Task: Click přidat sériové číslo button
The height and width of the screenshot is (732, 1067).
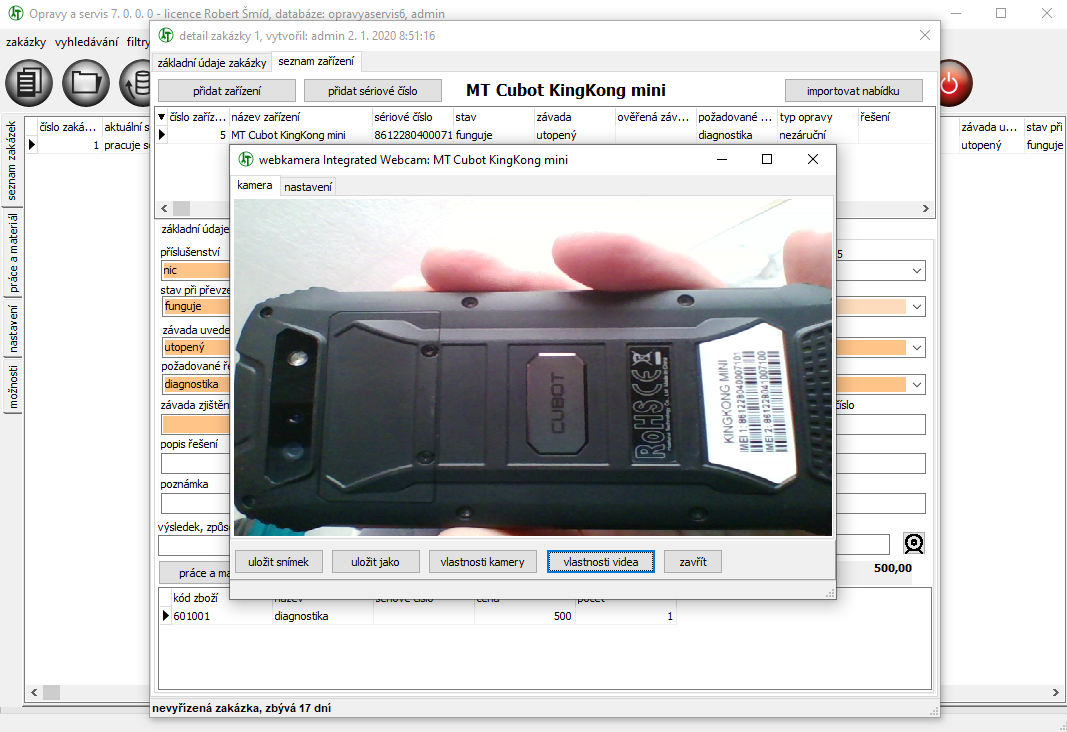Action: (x=372, y=90)
